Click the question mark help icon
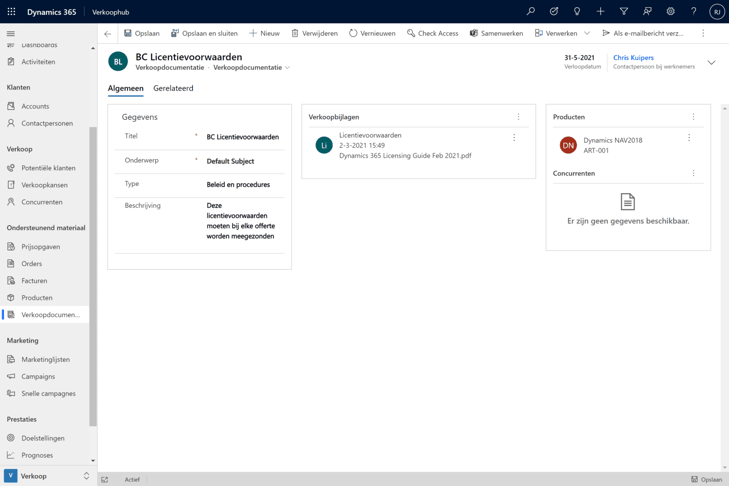 pyautogui.click(x=694, y=11)
